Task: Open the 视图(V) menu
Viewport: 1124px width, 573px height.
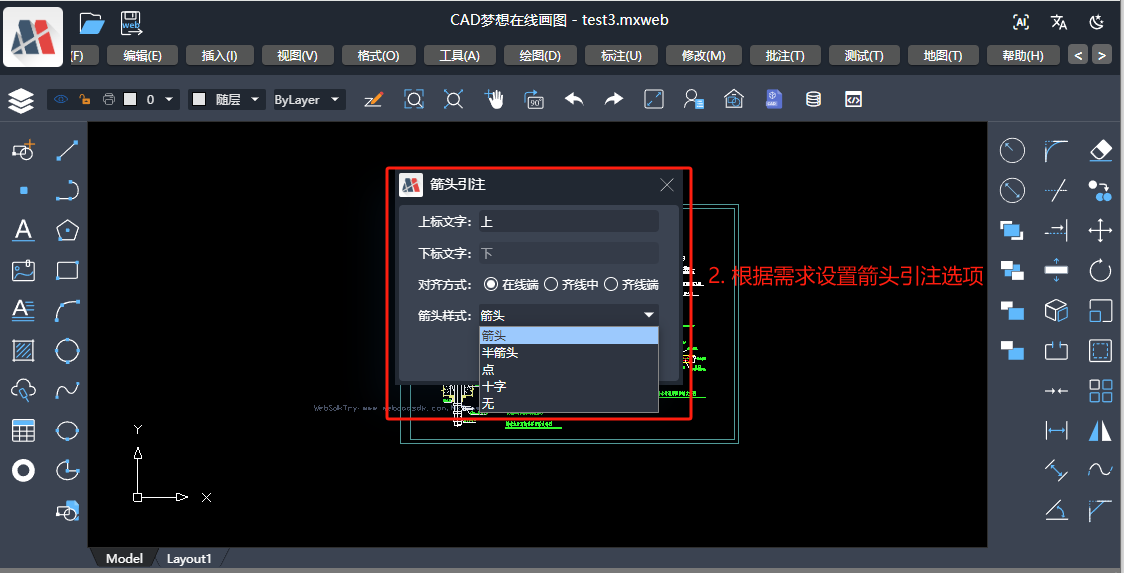Action: [297, 56]
